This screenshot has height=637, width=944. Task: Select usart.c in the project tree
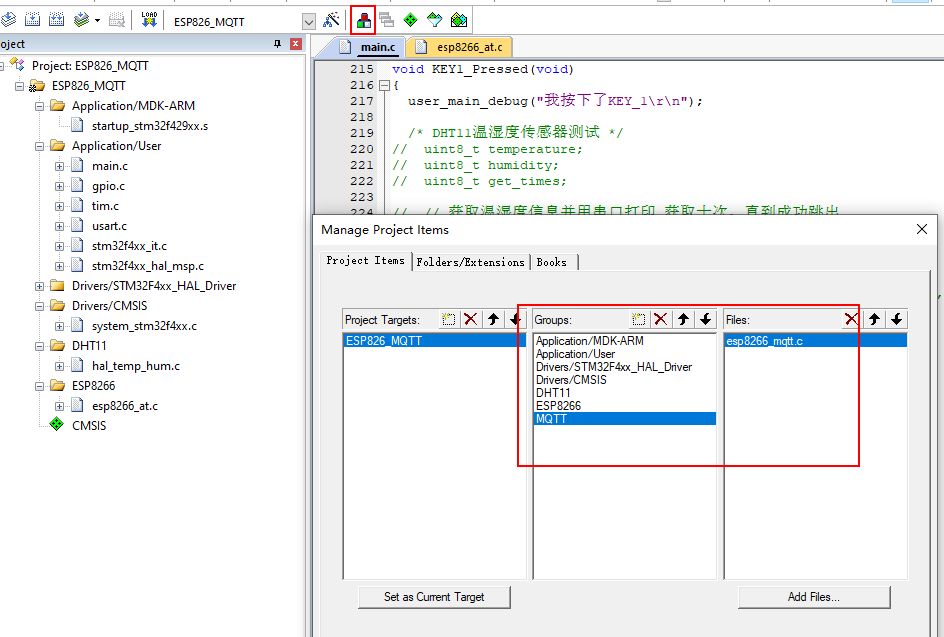click(109, 226)
